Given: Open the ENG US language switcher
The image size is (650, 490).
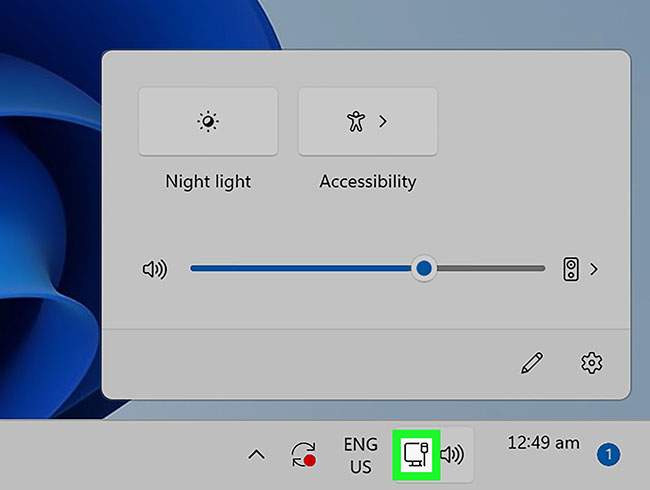Looking at the screenshot, I should click(360, 455).
